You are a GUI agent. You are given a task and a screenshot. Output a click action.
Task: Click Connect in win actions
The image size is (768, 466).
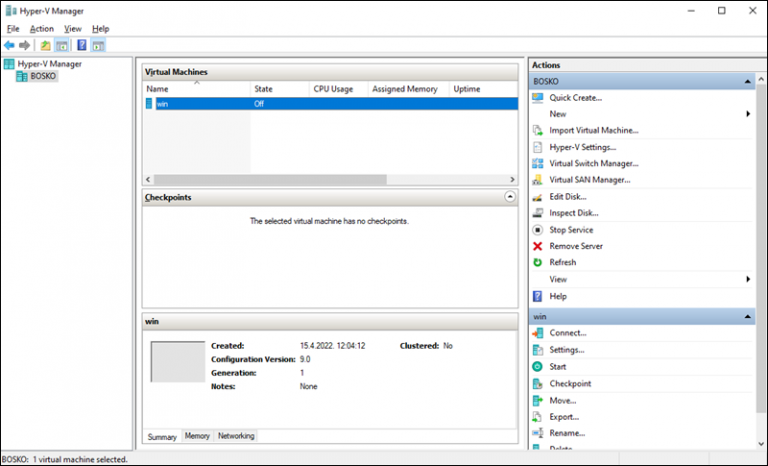click(567, 333)
